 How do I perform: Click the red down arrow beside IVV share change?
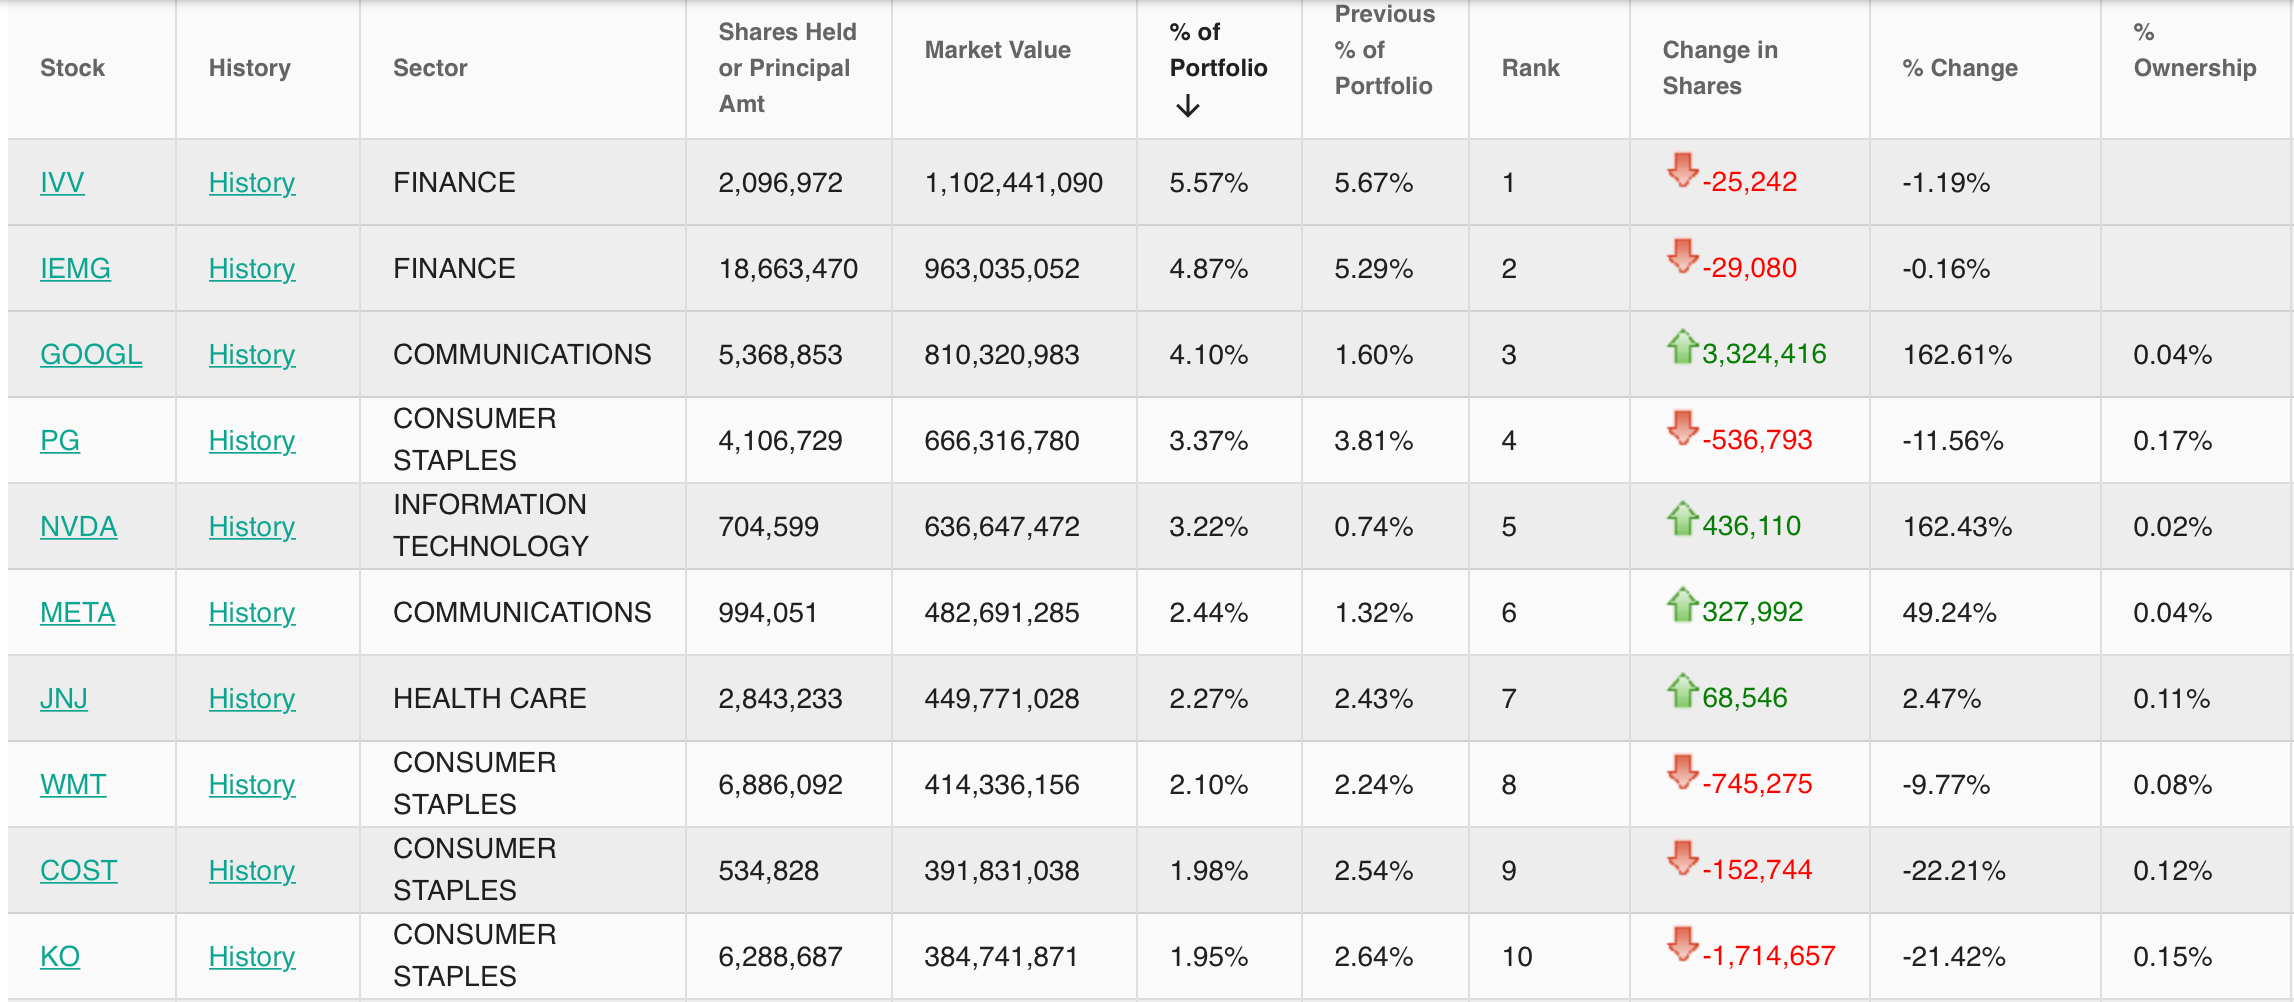pos(1683,170)
